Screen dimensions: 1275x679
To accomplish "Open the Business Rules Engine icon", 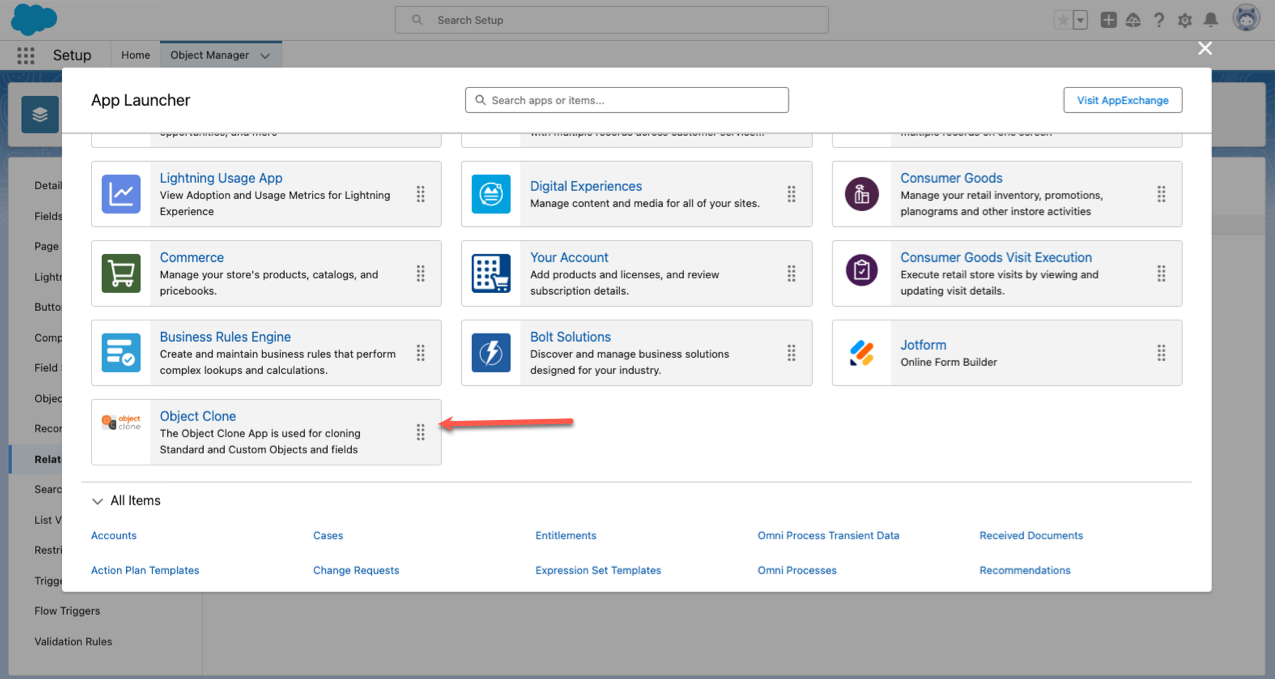I will click(x=121, y=353).
